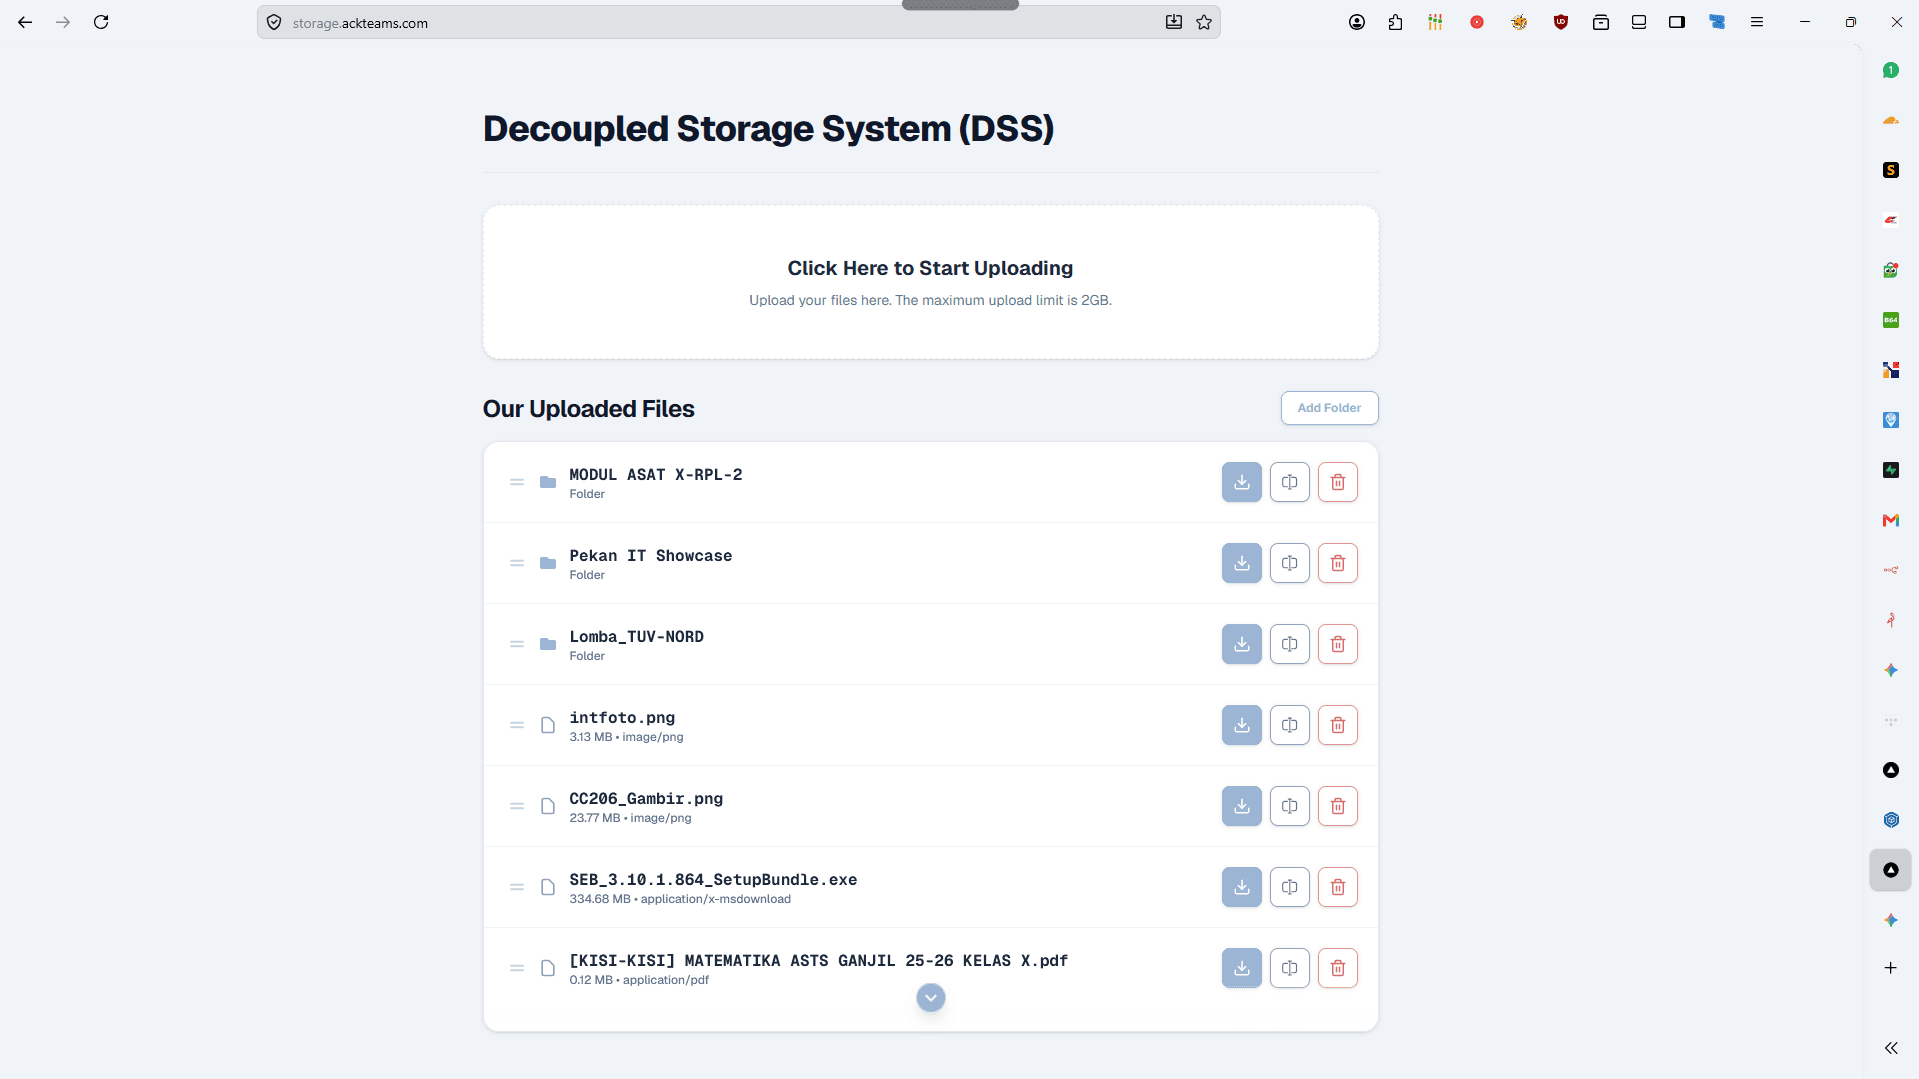
Task: Download the Pekan IT Showcase folder
Action: pos(1241,563)
